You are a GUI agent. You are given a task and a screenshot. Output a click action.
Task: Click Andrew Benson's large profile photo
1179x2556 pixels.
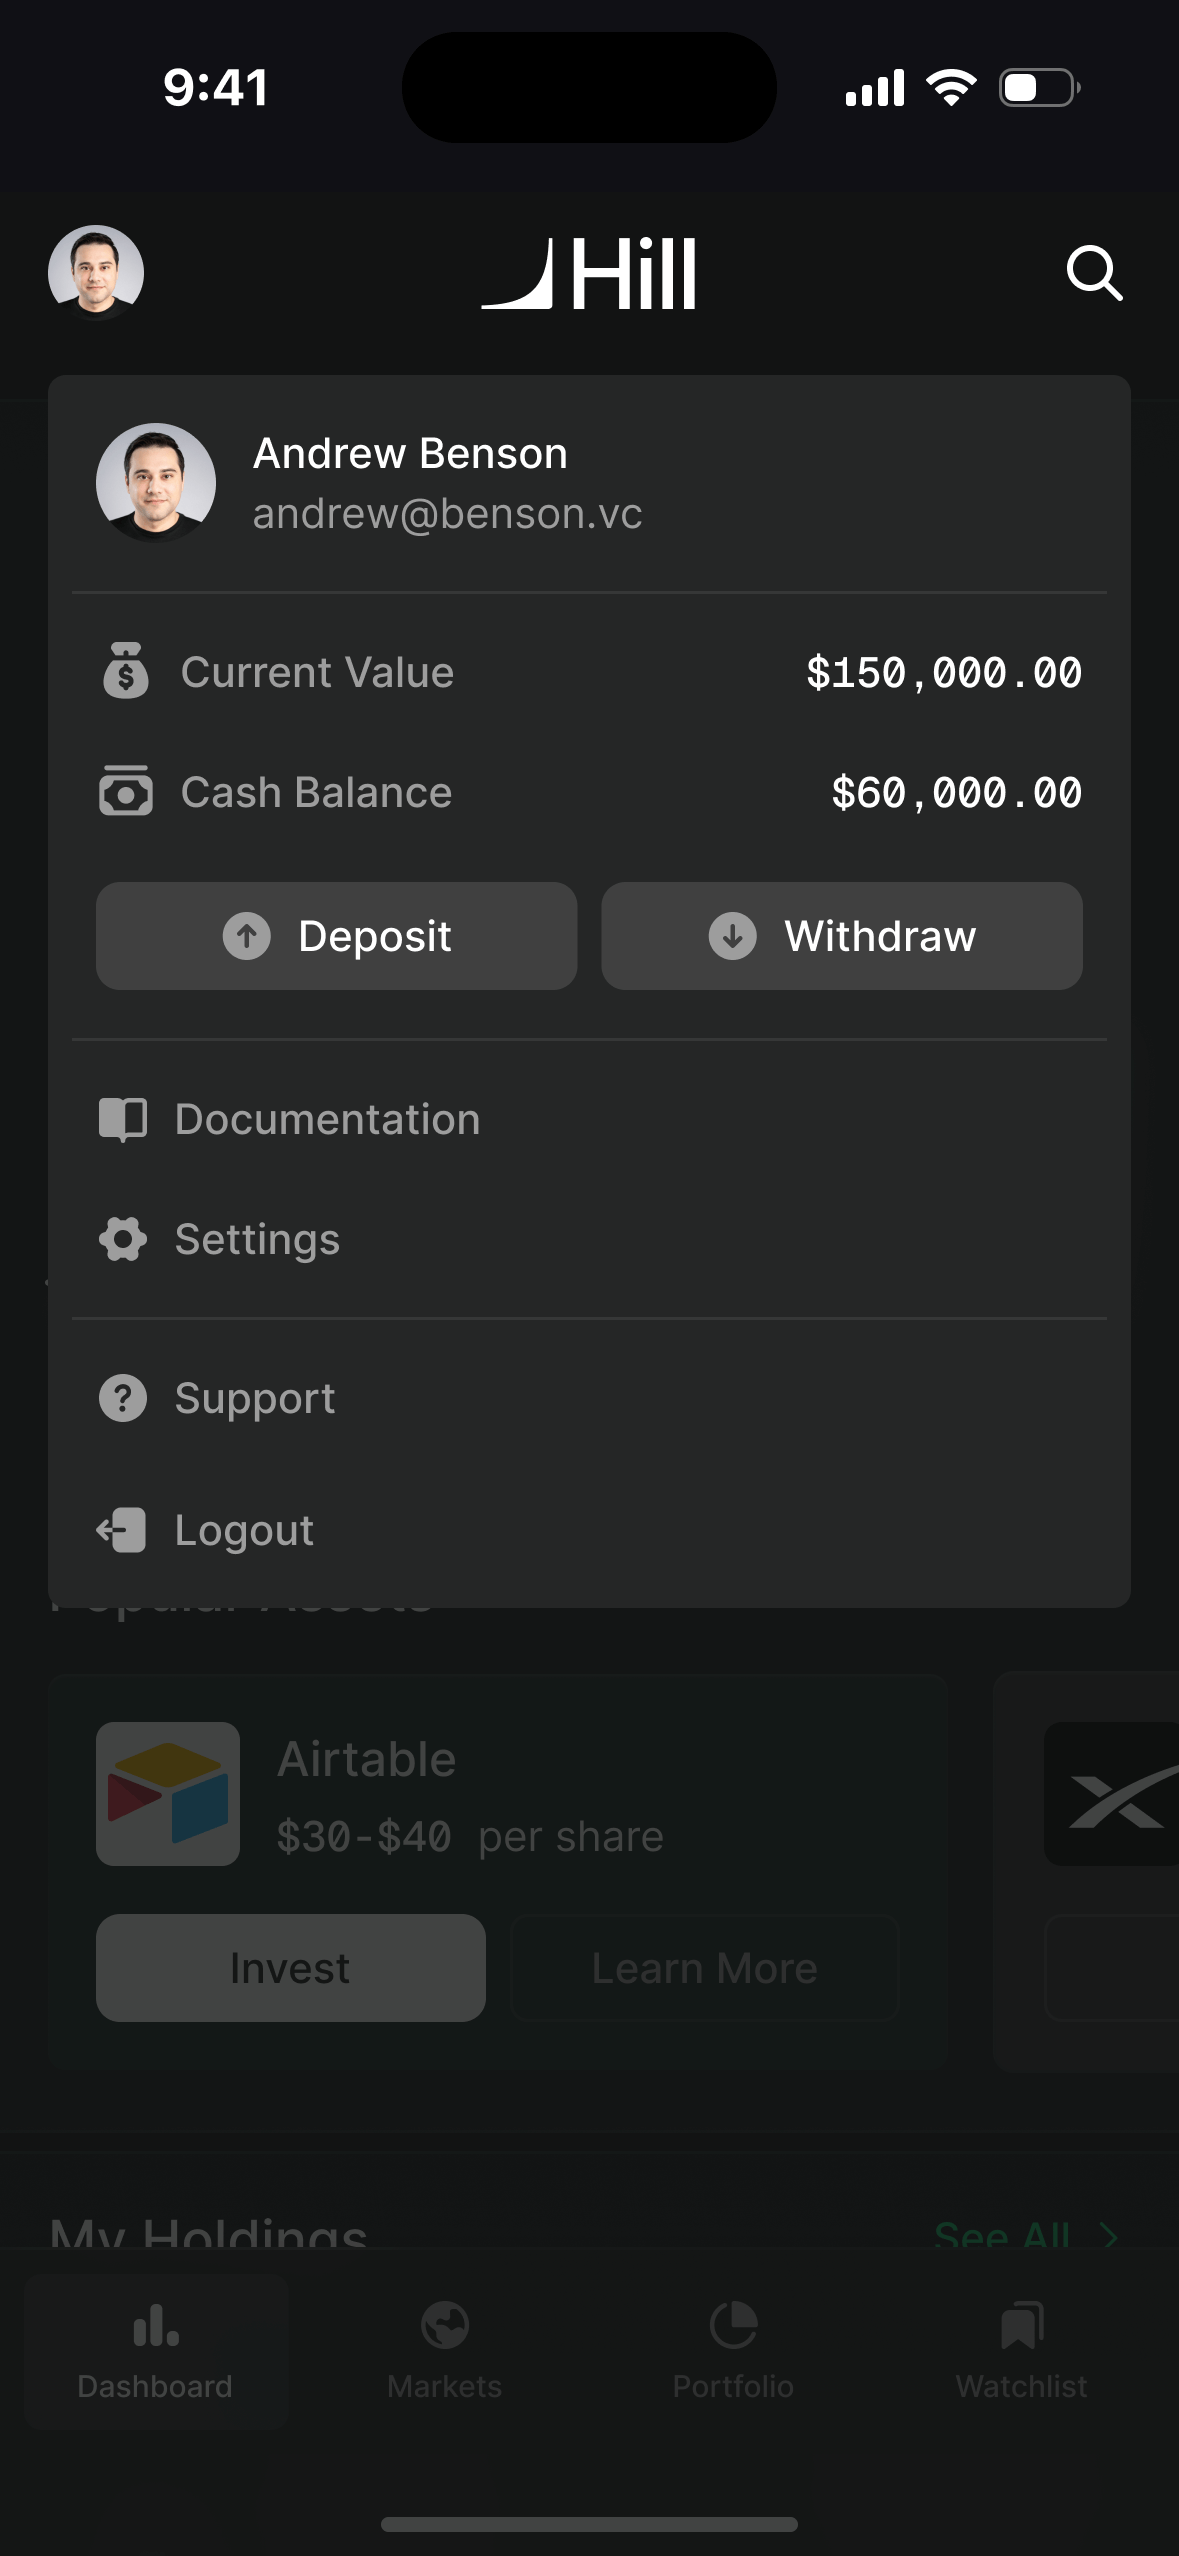[x=156, y=482]
